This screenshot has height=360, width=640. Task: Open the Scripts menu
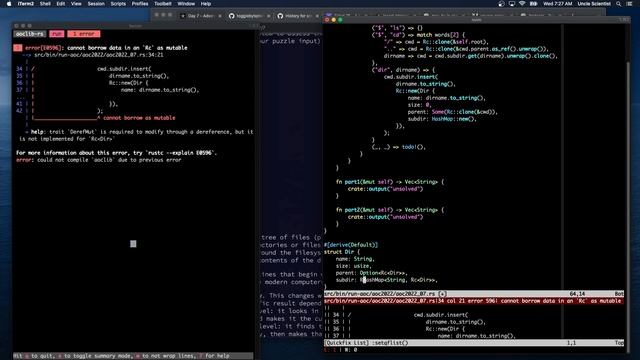tap(118, 4)
